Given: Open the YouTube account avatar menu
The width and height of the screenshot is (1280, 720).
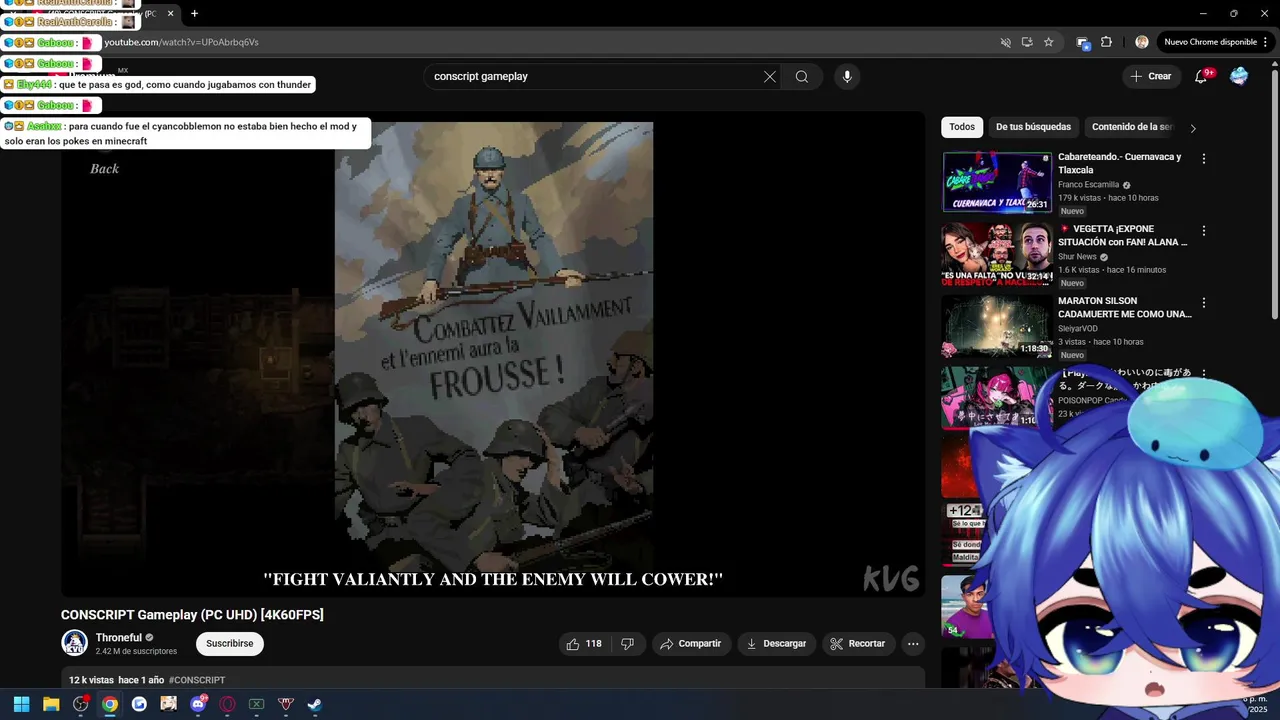Looking at the screenshot, I should point(1239,77).
